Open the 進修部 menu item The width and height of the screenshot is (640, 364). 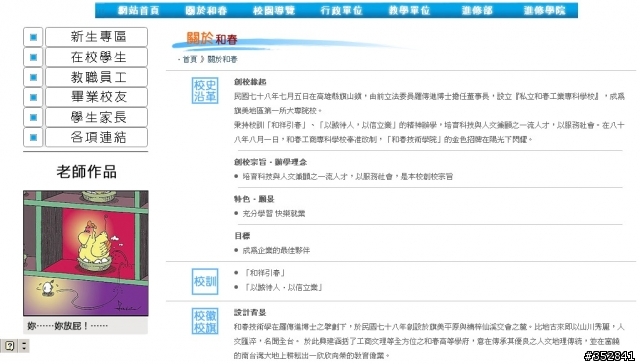click(477, 11)
